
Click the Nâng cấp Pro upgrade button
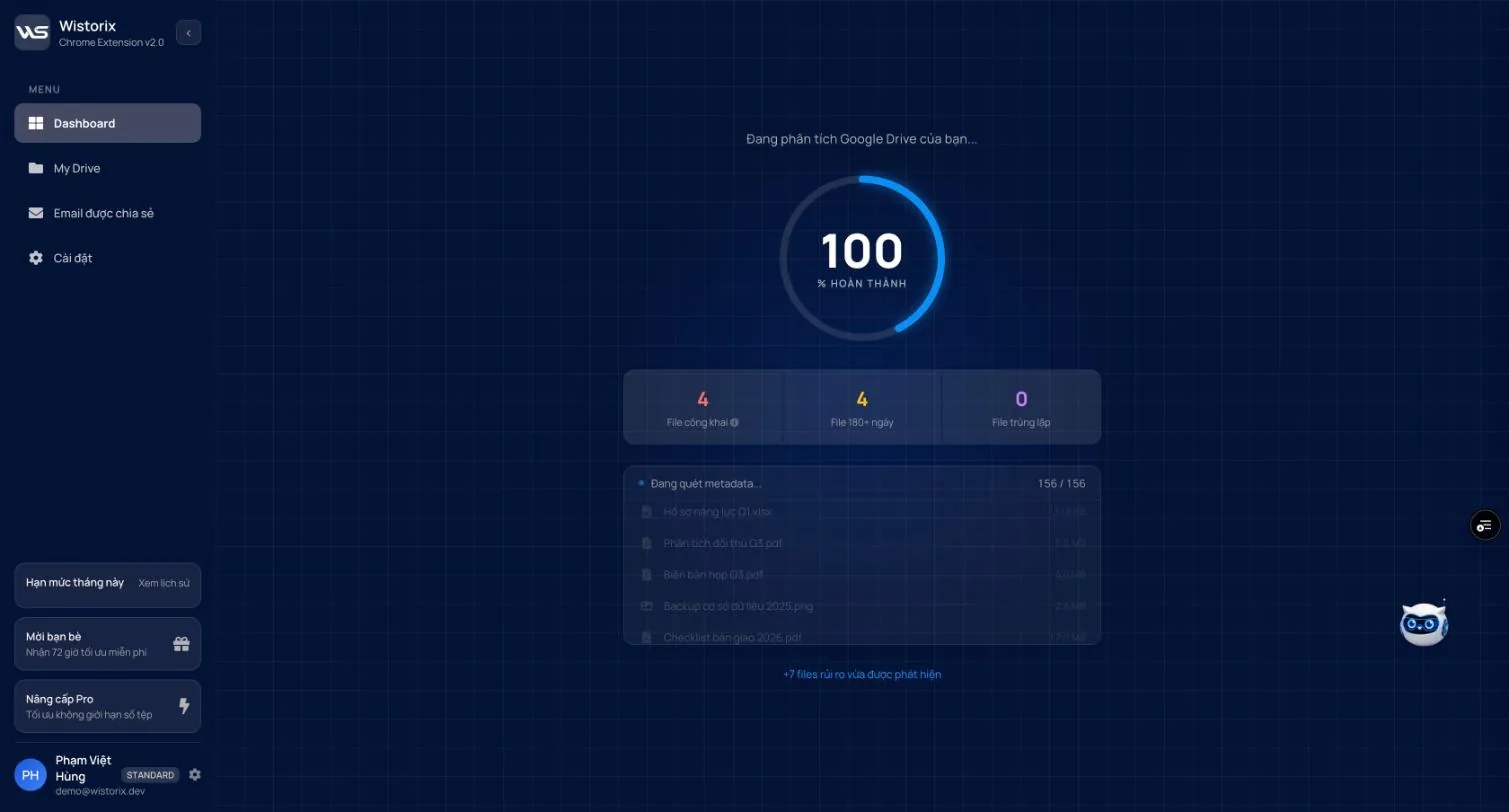point(107,706)
